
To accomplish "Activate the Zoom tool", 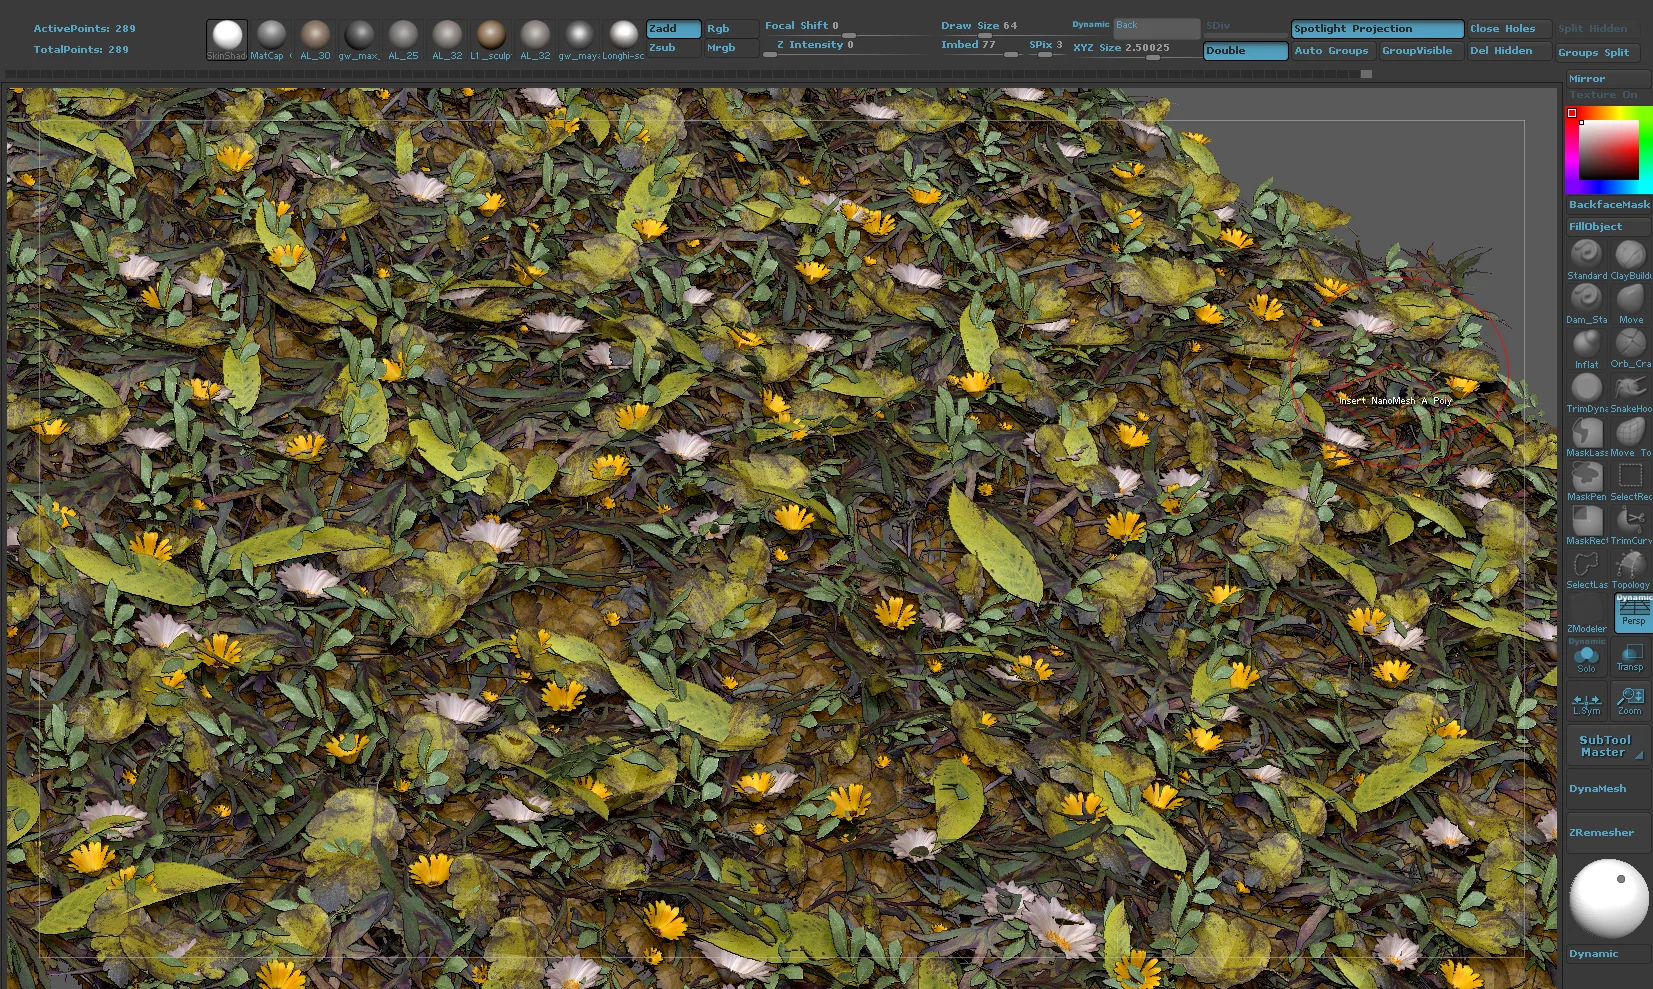I will [1631, 700].
